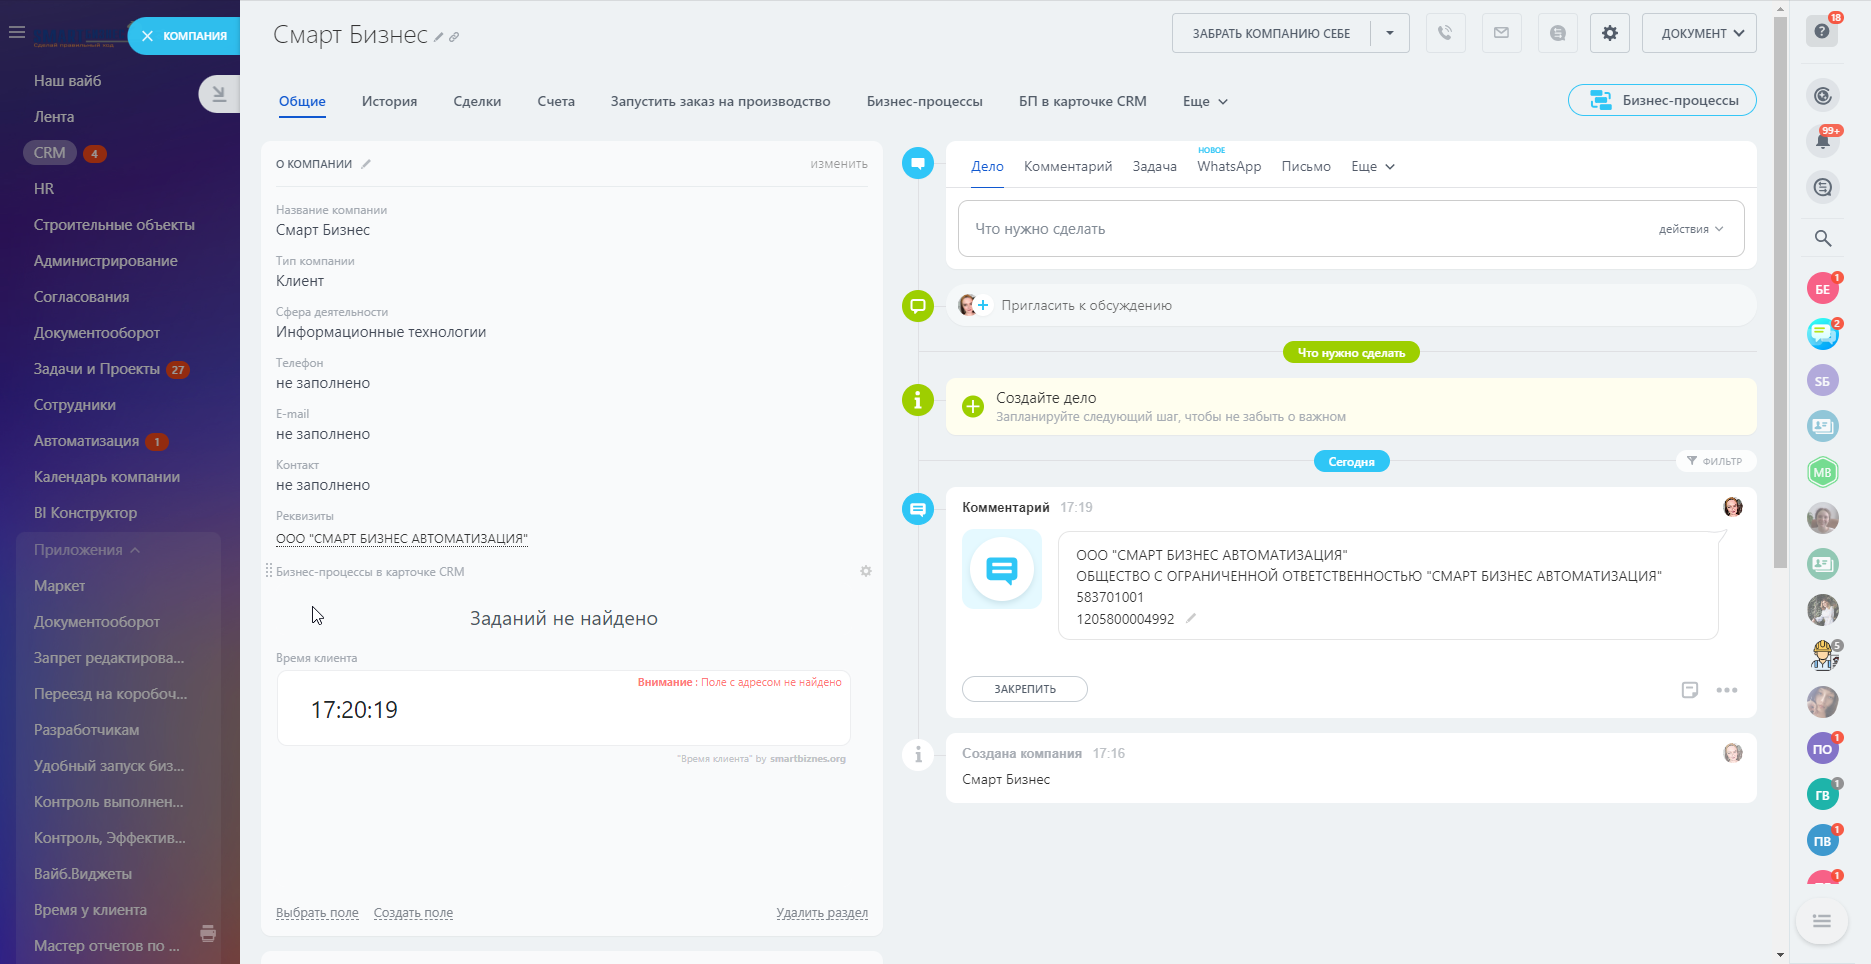Click pencil beside О КОМПАНИИ heading
This screenshot has width=1871, height=964.
[x=366, y=164]
